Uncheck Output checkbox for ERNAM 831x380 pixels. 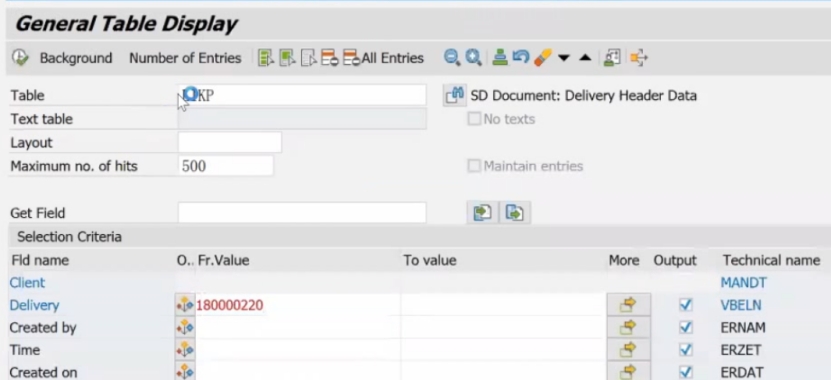pos(686,328)
